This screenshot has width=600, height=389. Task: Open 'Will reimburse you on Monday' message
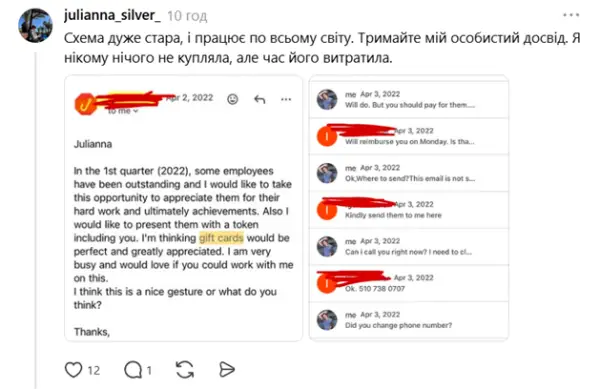(x=409, y=136)
